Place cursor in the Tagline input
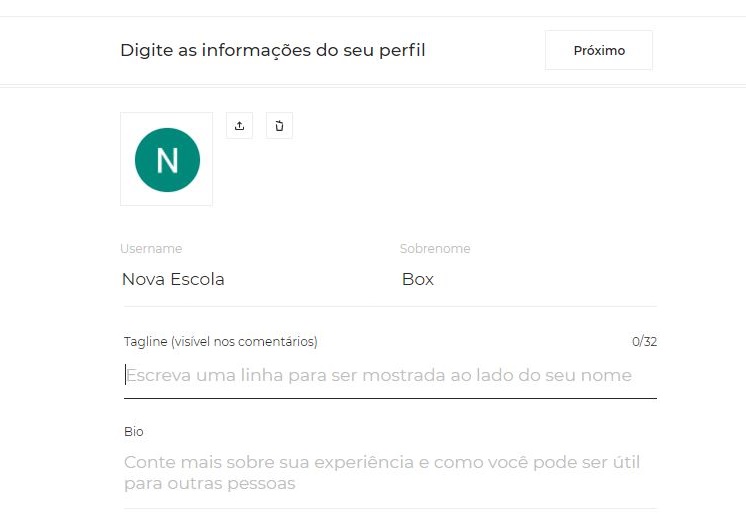 tap(390, 376)
